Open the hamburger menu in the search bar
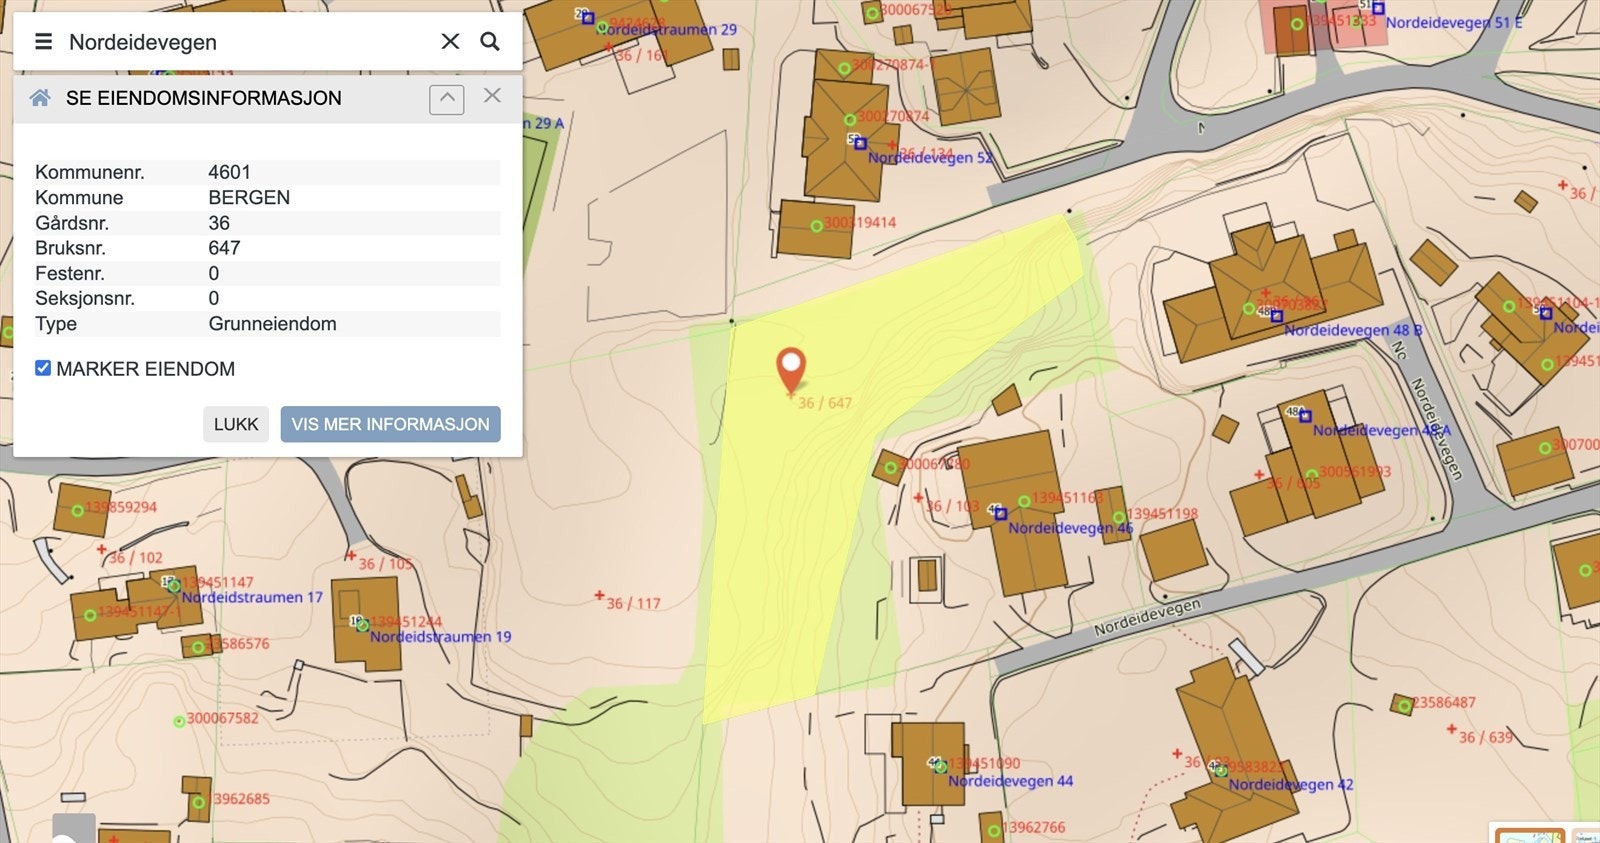The height and width of the screenshot is (843, 1600). (43, 41)
